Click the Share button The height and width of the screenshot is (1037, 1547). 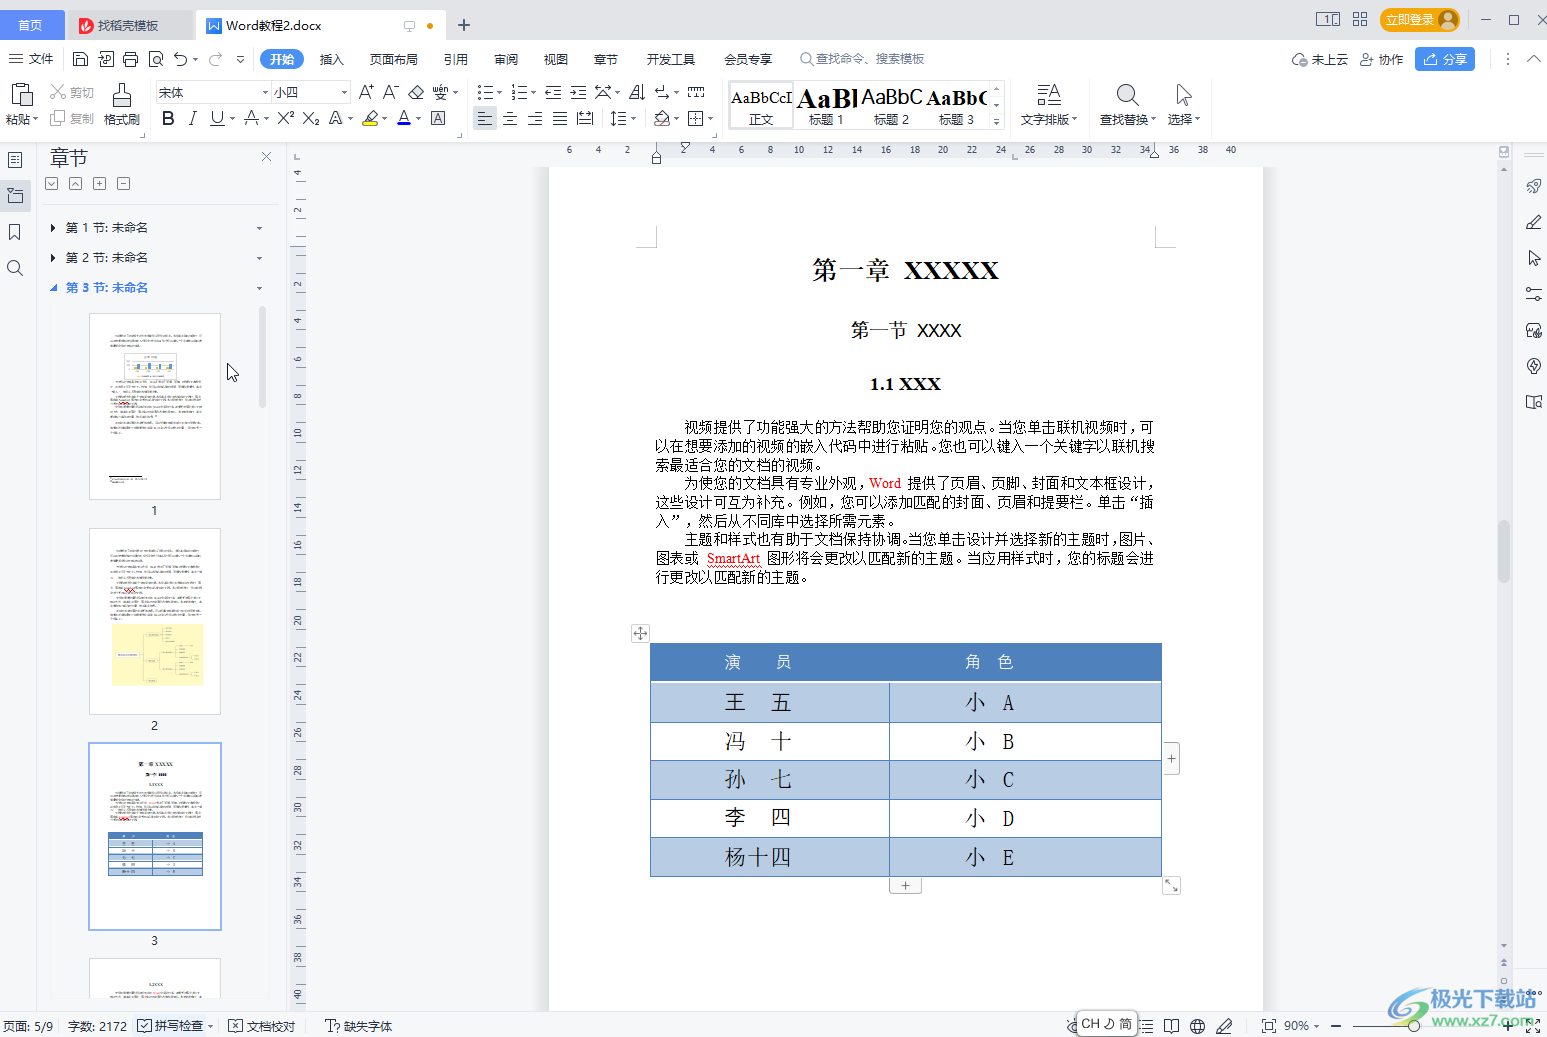[1445, 59]
